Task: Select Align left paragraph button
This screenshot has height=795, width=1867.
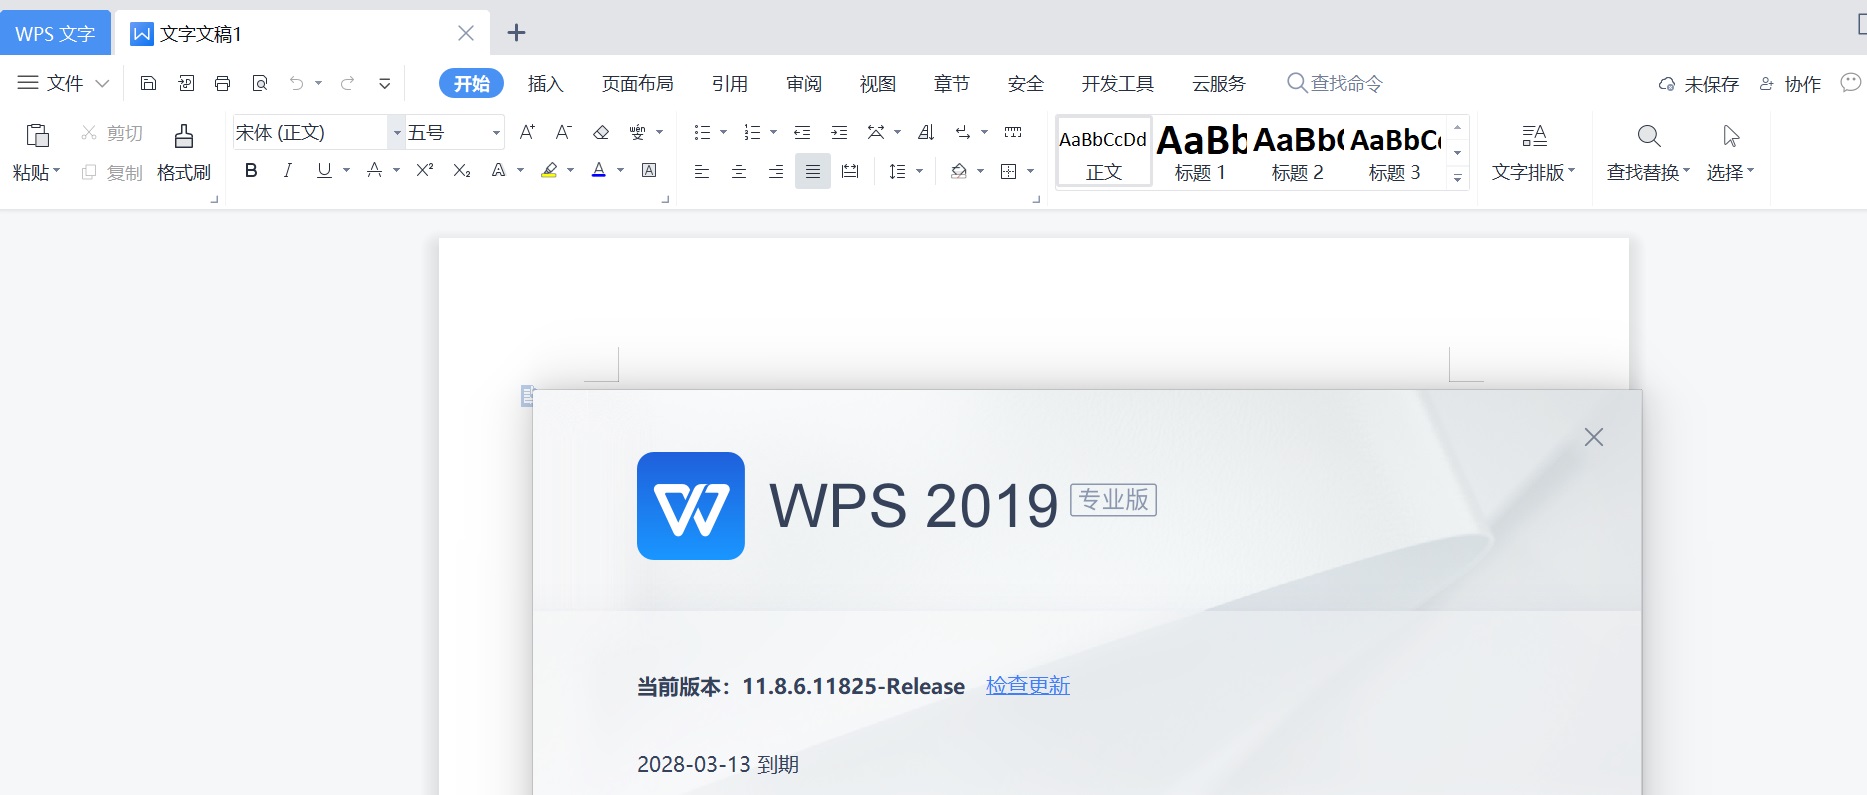Action: click(x=702, y=172)
